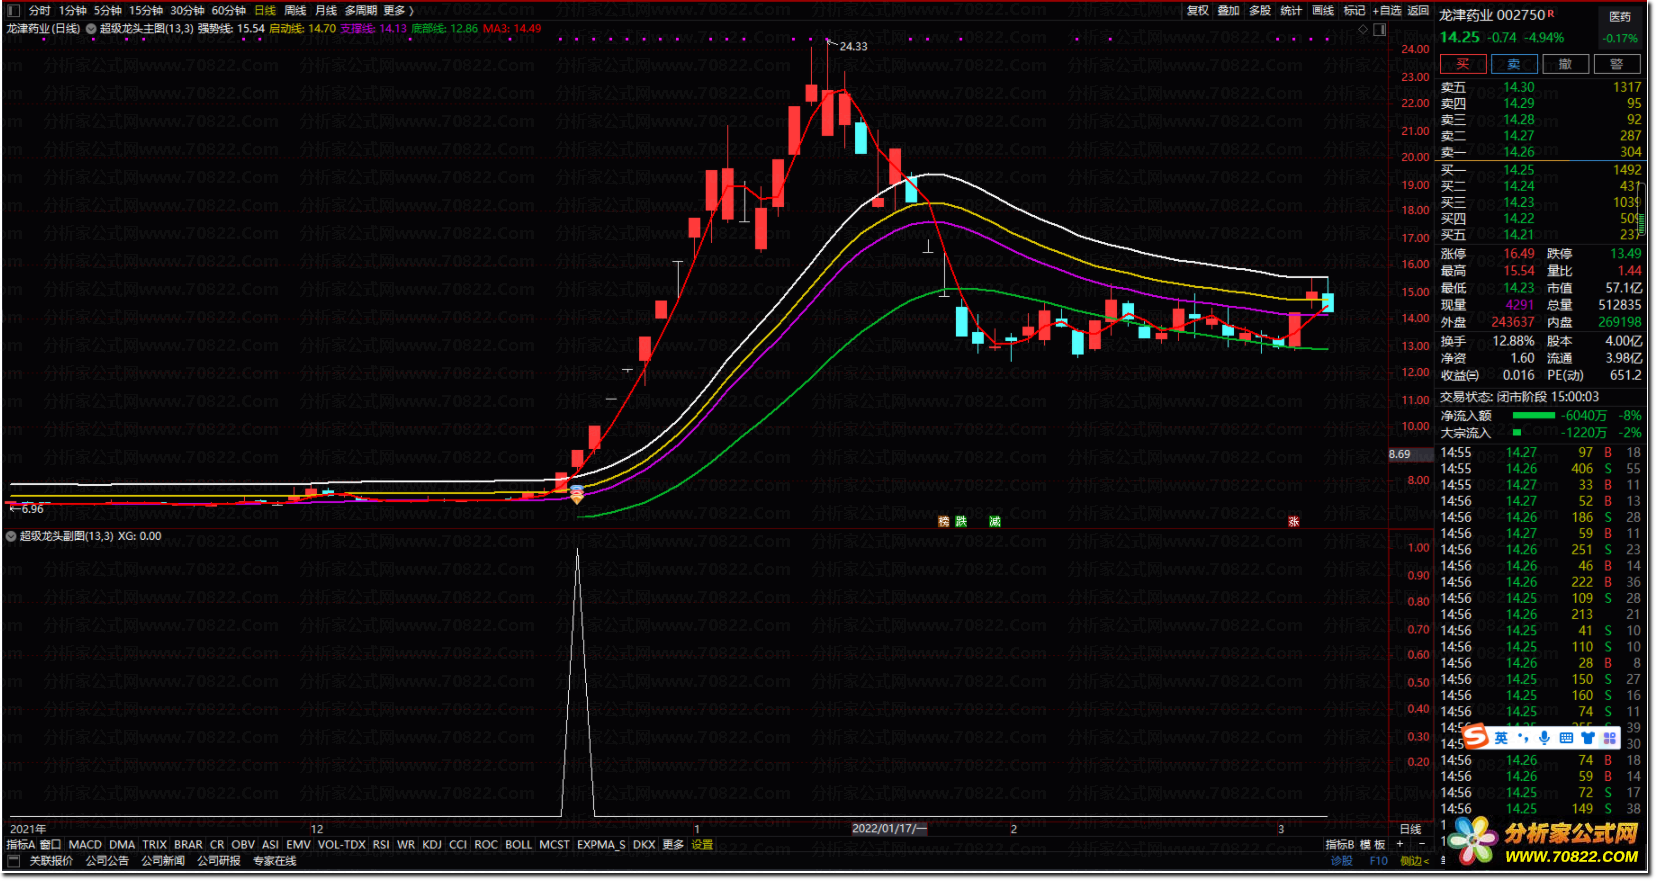This screenshot has height=881, width=1657.
Task: Select the 15分钟 period tab
Action: [x=146, y=11]
